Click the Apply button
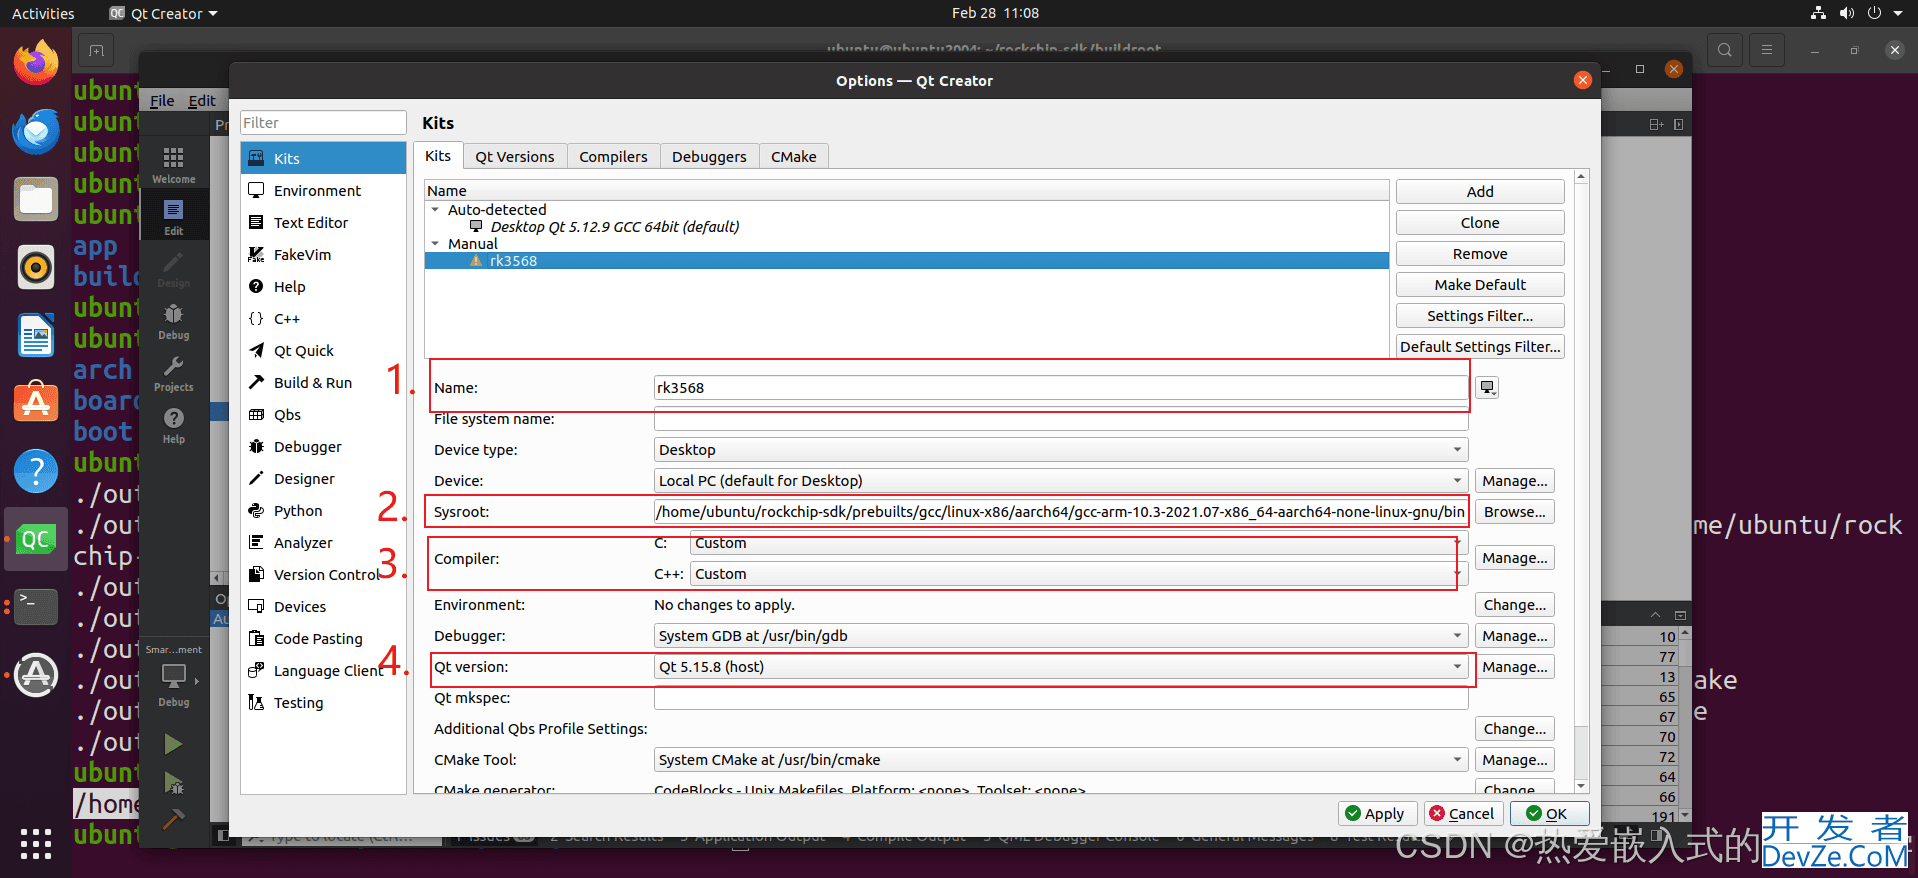Viewport: 1918px width, 878px height. pos(1375,813)
